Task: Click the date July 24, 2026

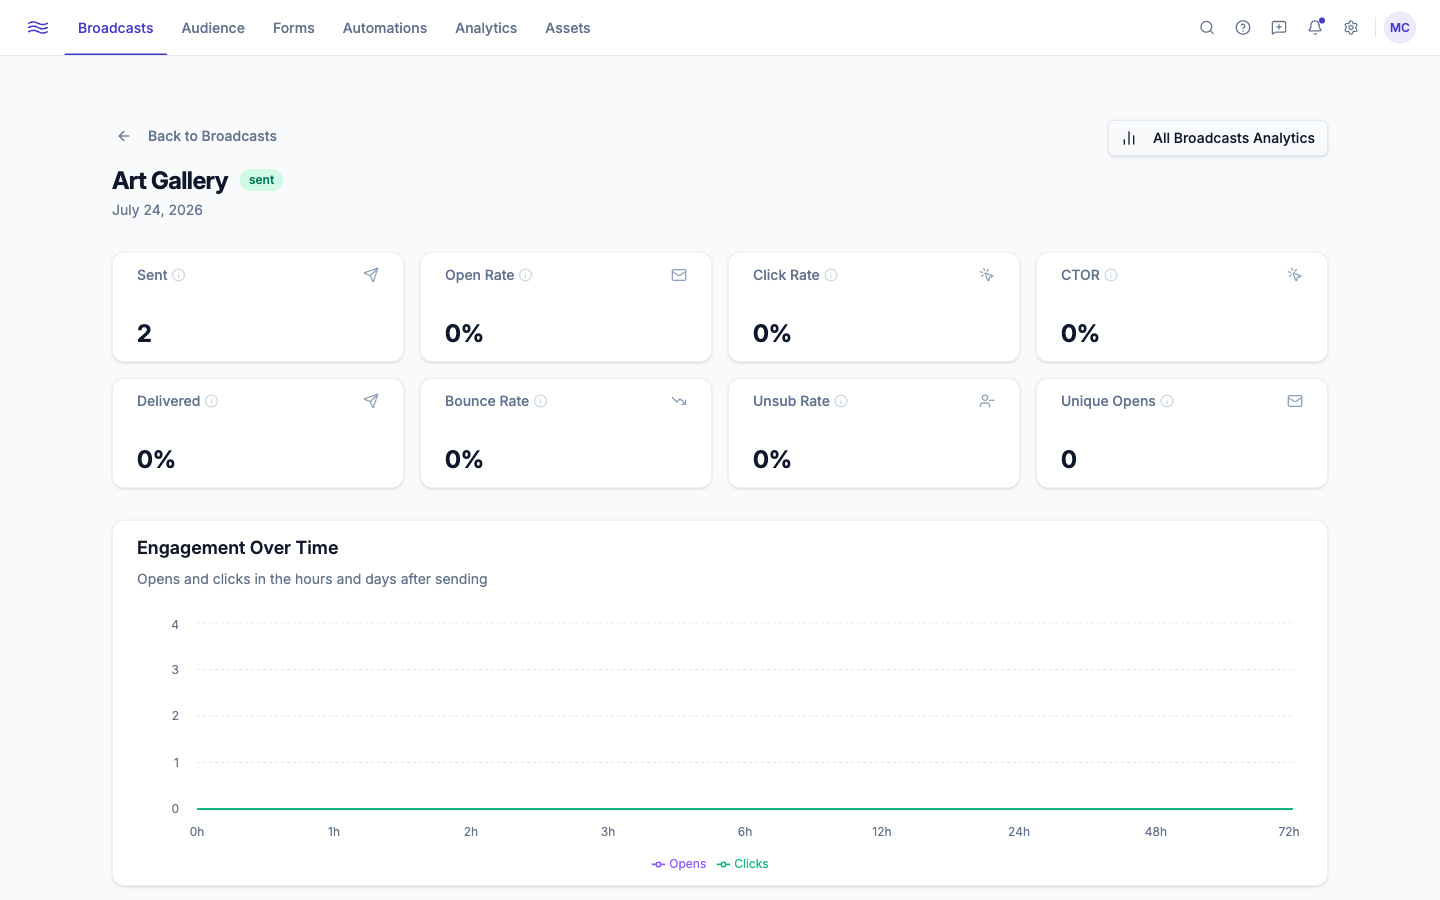Action: tap(157, 210)
